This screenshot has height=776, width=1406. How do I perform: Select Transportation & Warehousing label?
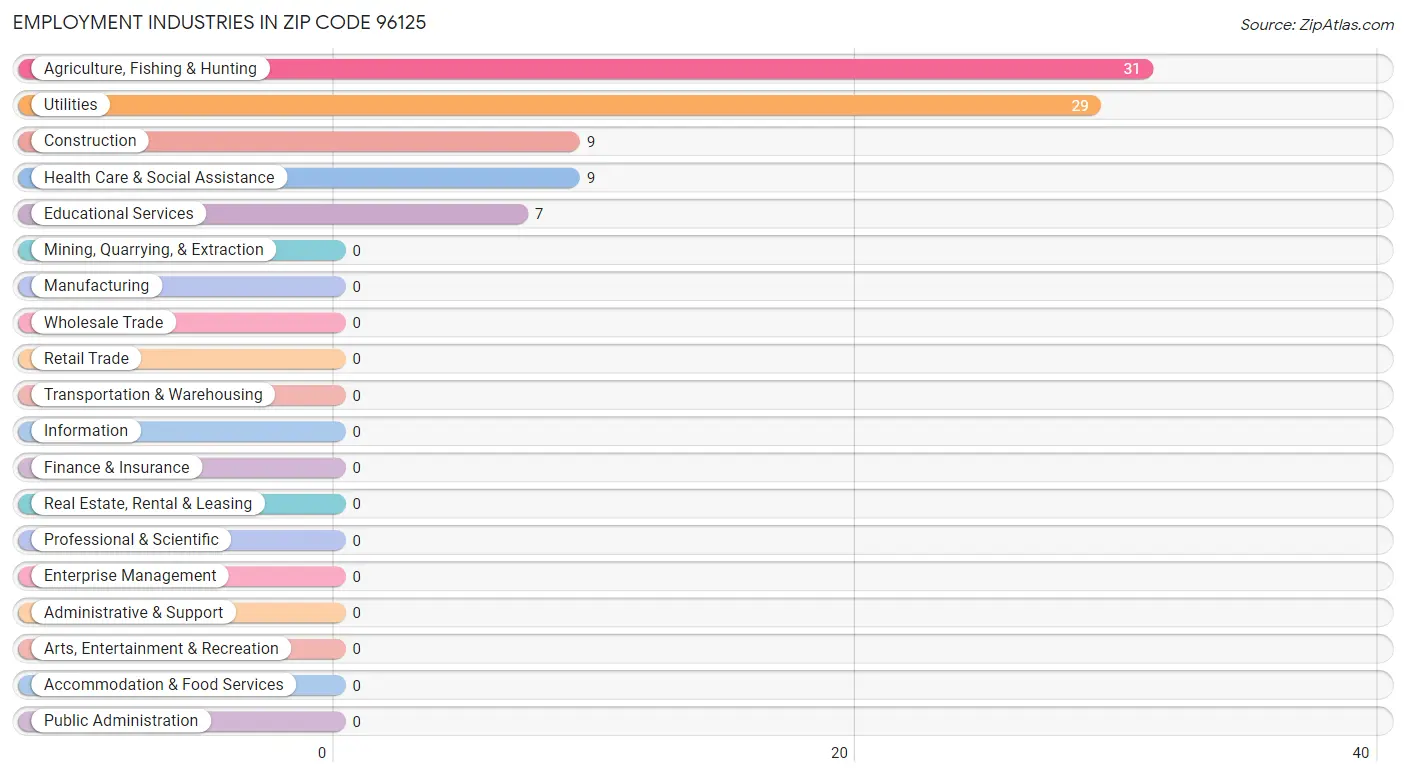coord(153,395)
